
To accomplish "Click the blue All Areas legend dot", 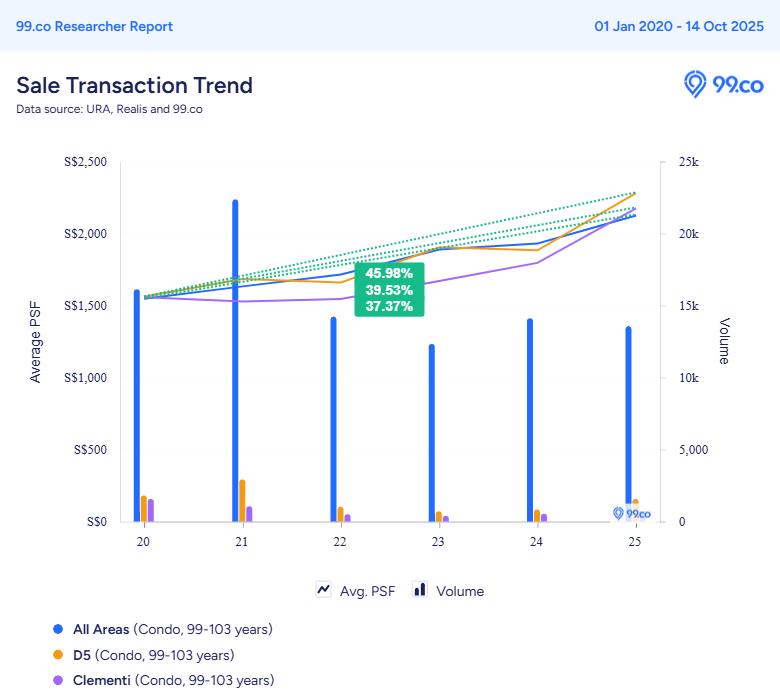I will coord(58,629).
